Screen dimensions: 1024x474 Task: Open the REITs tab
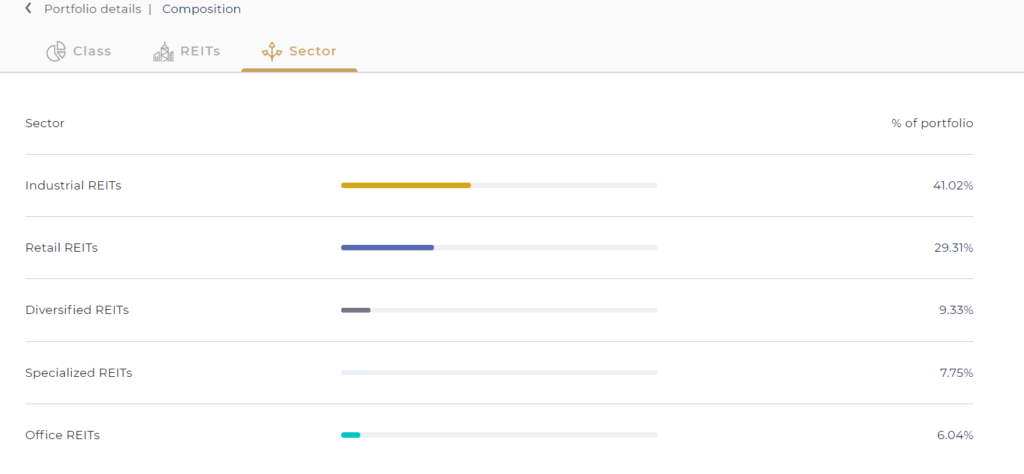click(x=186, y=52)
